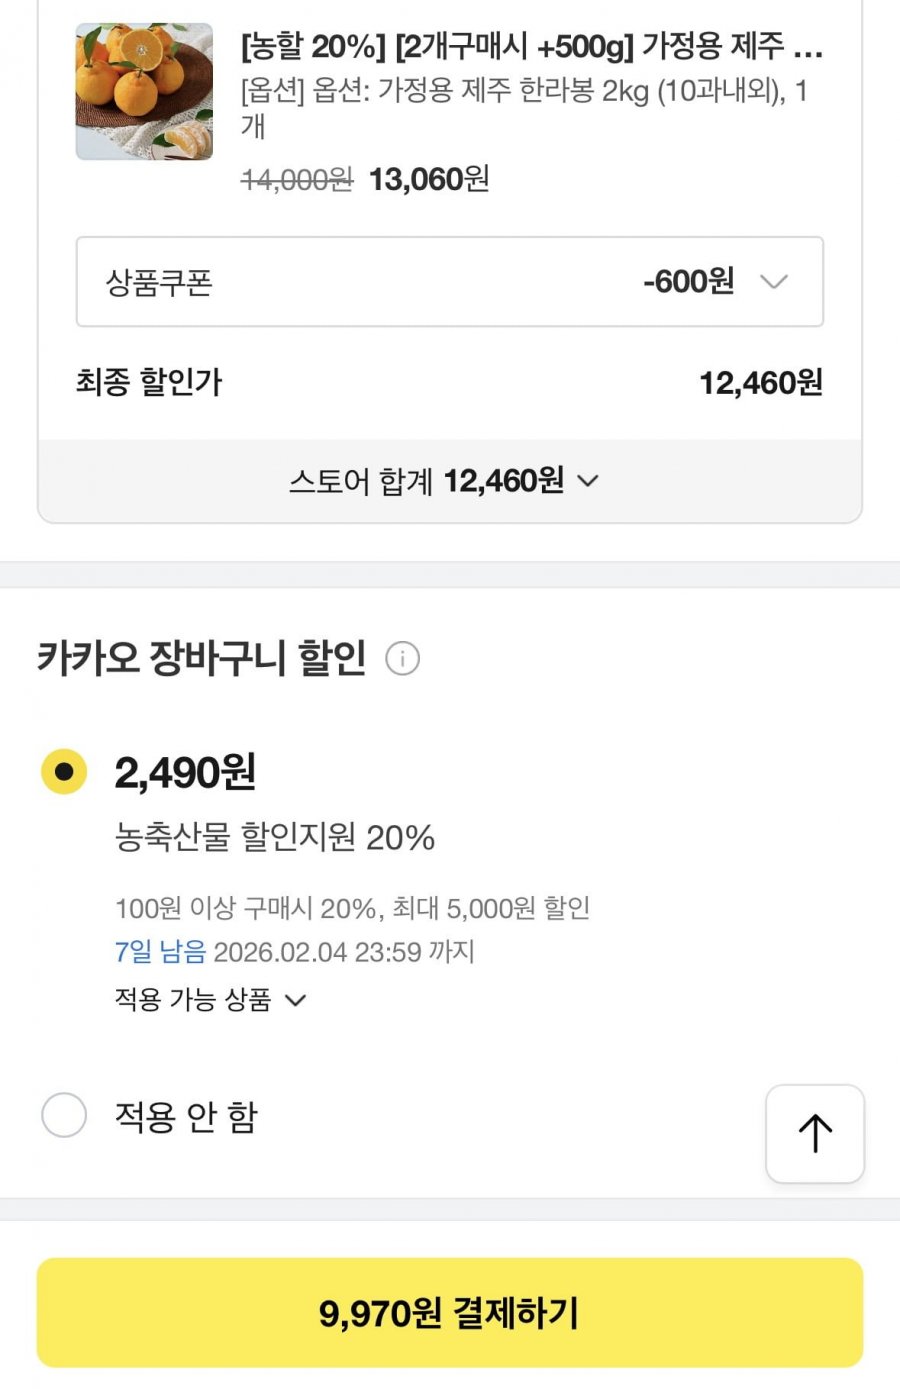Tap the 농축산물 할인지원 20% label

[x=275, y=837]
